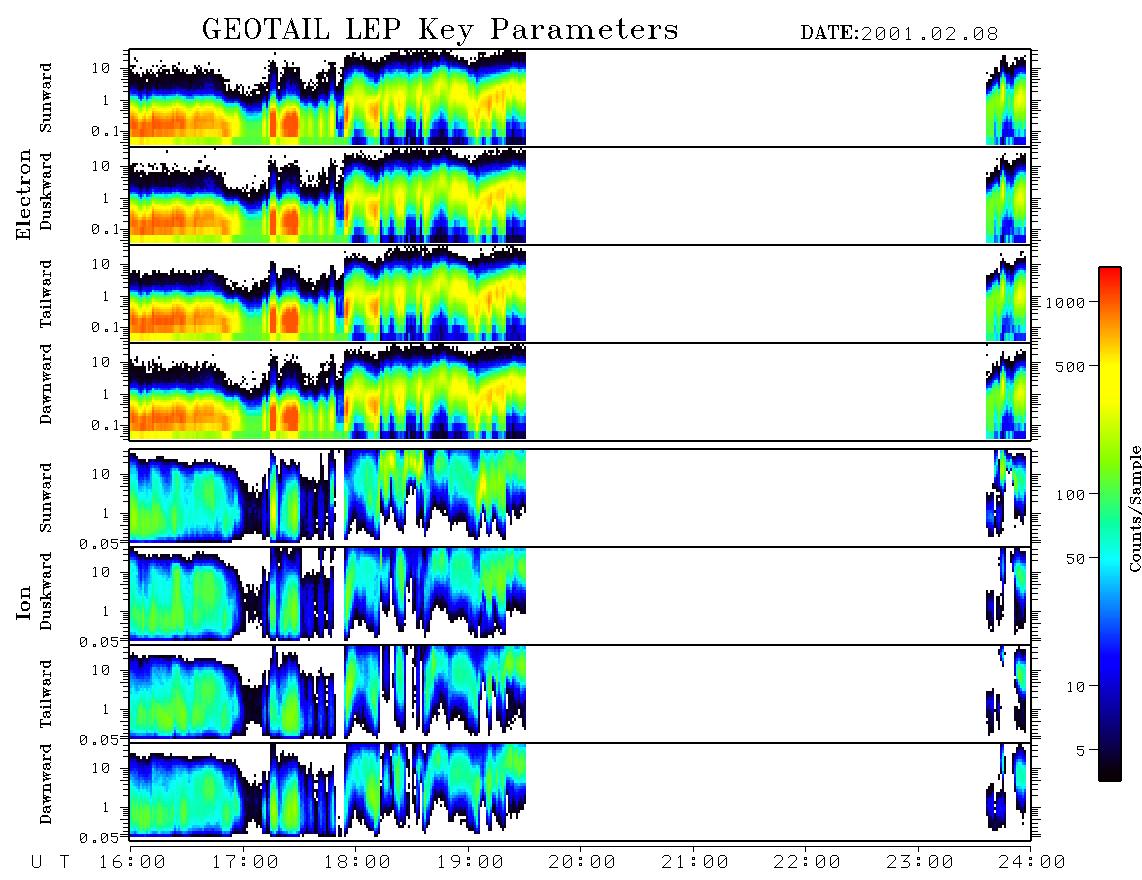Select the Ion Duskward spectrogram panel
This screenshot has width=1142, height=880.
(x=580, y=596)
